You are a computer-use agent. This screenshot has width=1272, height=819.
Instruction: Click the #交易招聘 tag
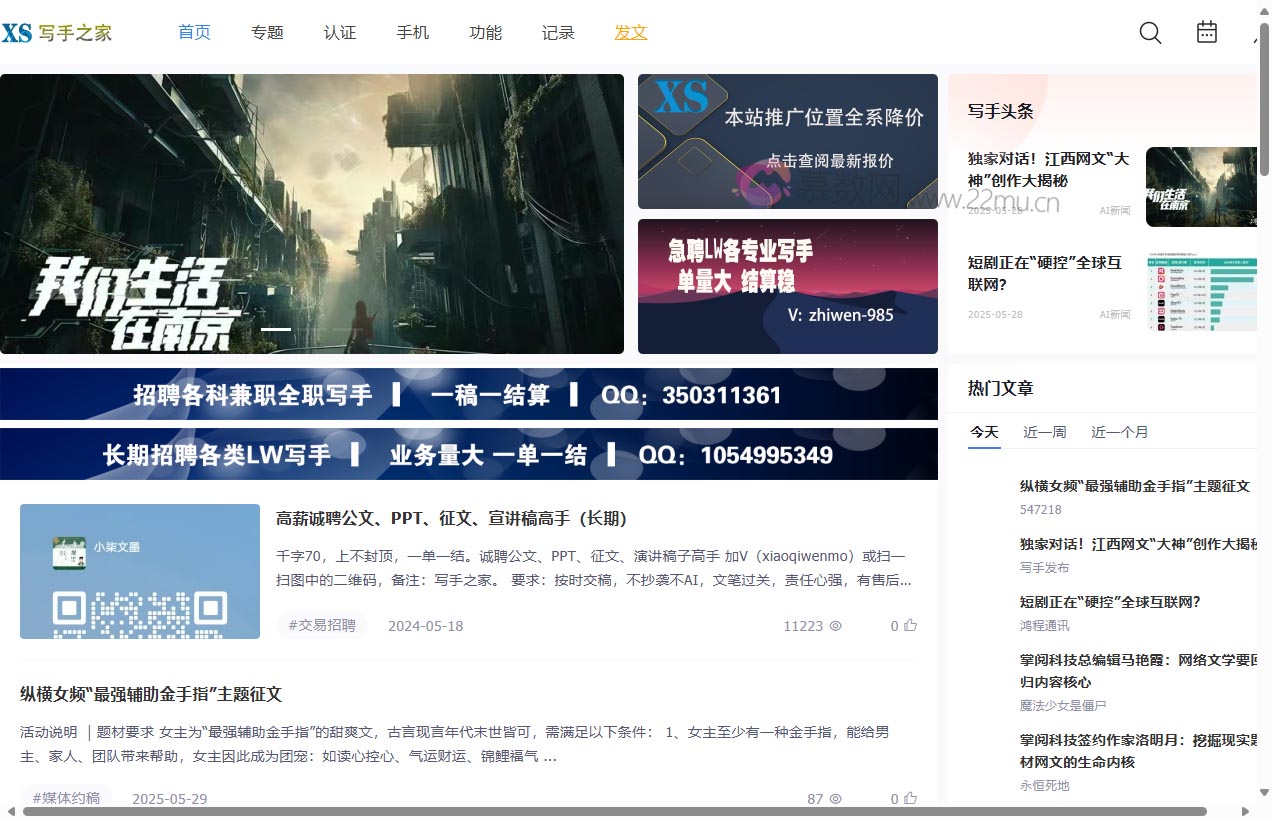(321, 624)
